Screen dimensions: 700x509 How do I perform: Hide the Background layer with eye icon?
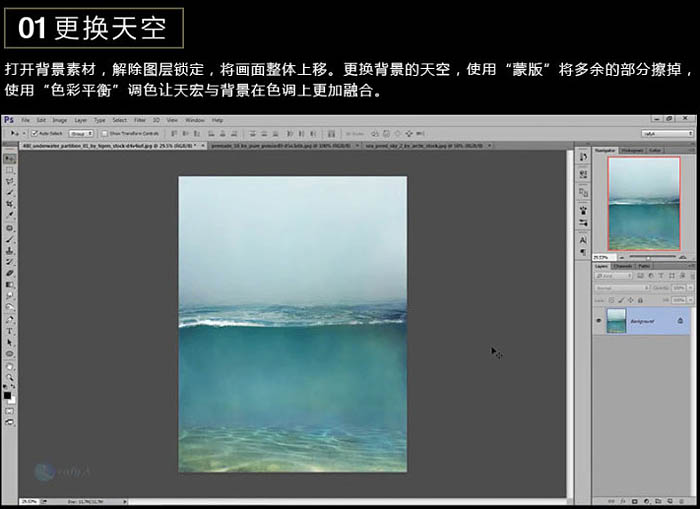599,321
